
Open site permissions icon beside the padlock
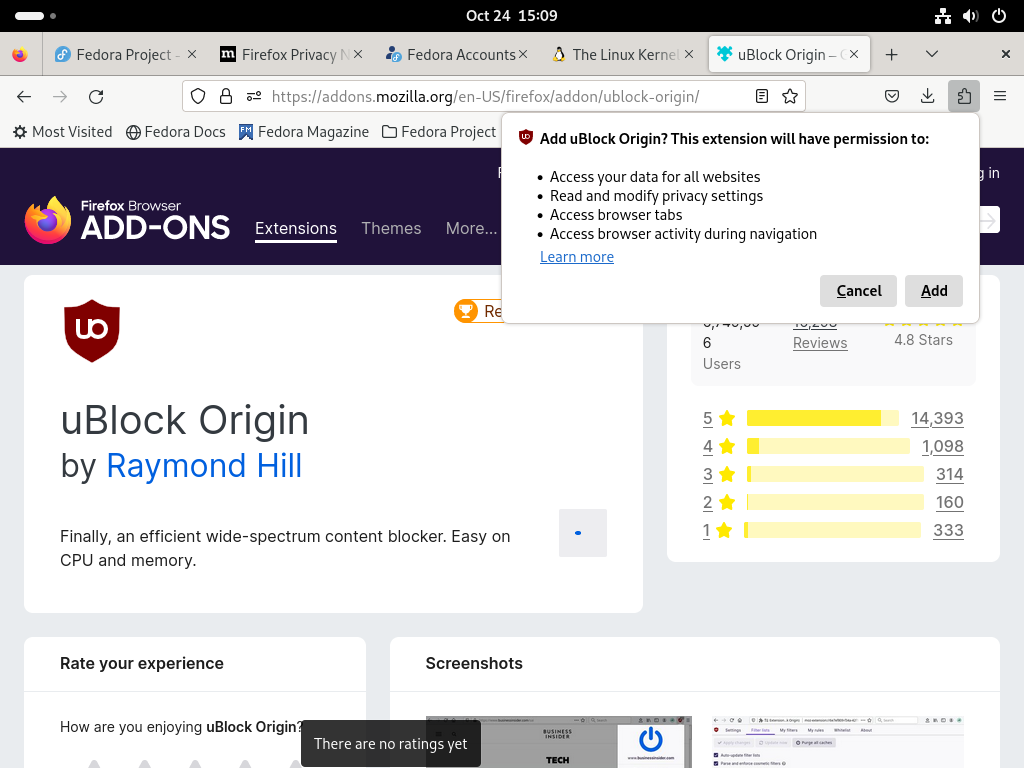254,97
